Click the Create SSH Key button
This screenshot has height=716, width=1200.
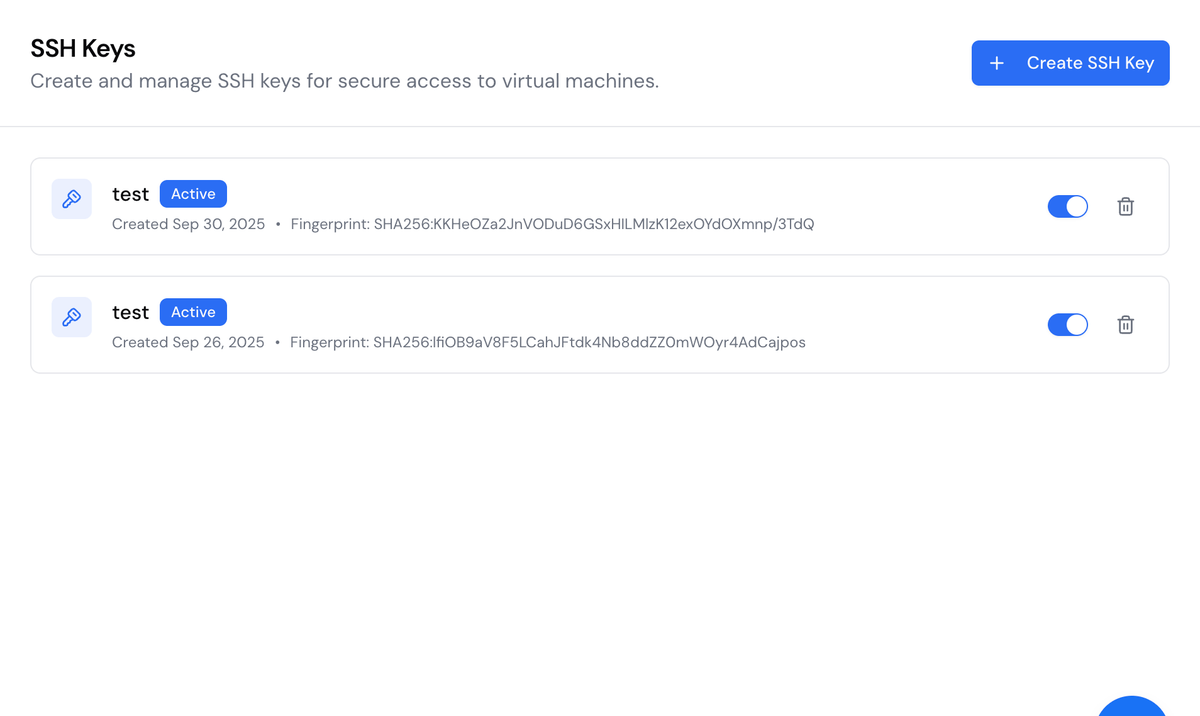pyautogui.click(x=1070, y=63)
